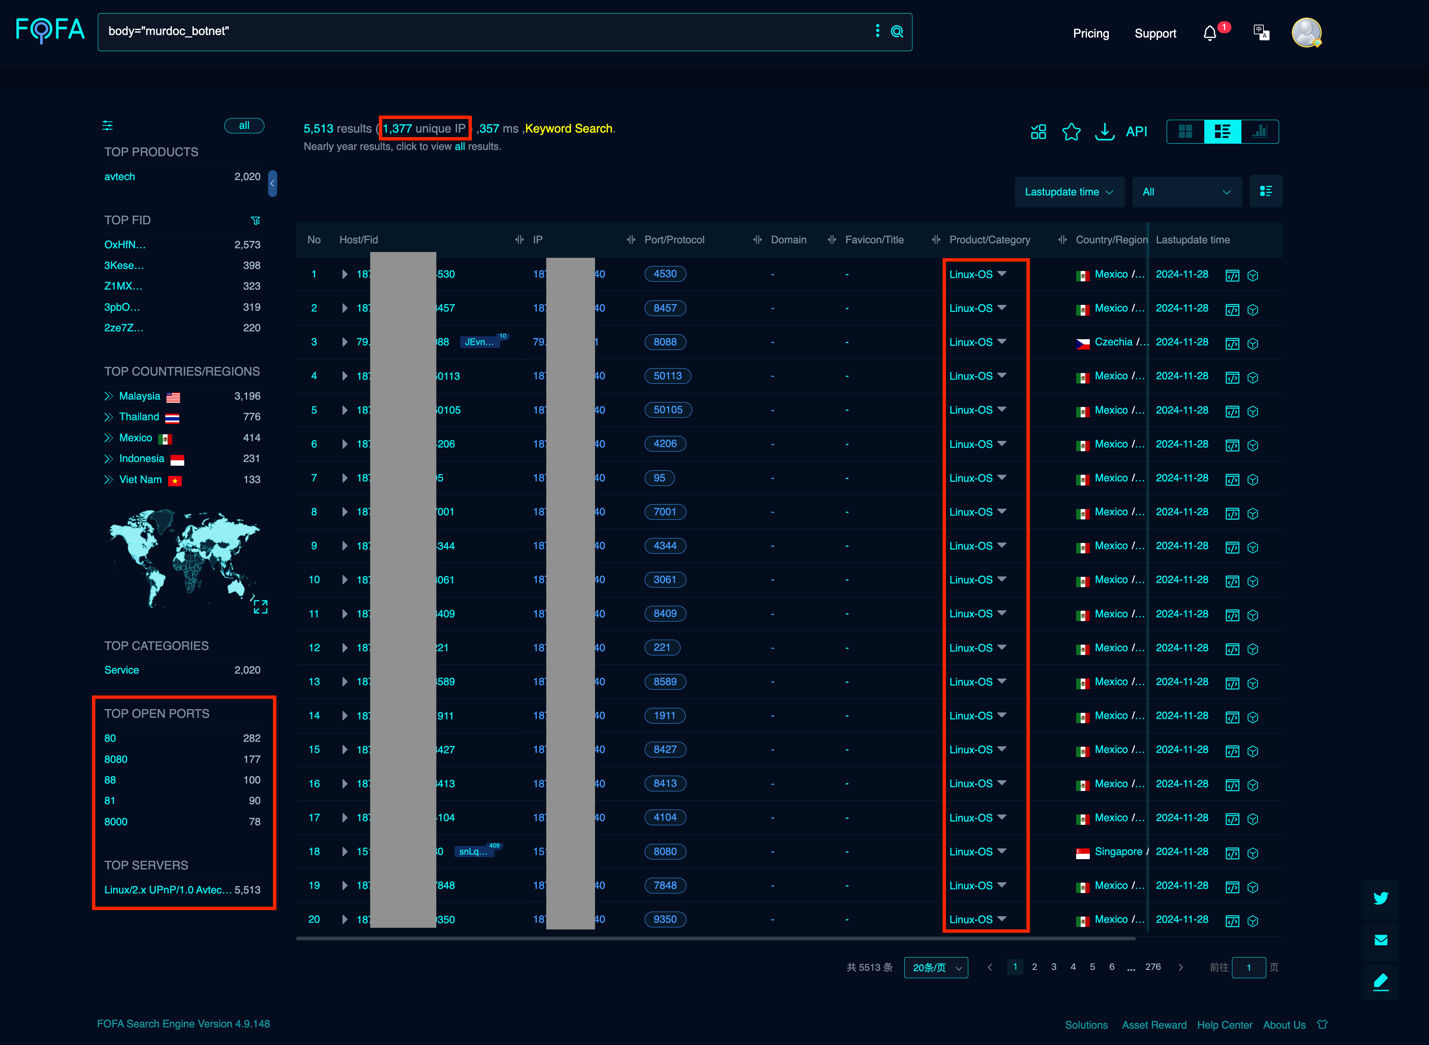
Task: Enlarge the map with fullscreen icon
Action: coord(260,606)
